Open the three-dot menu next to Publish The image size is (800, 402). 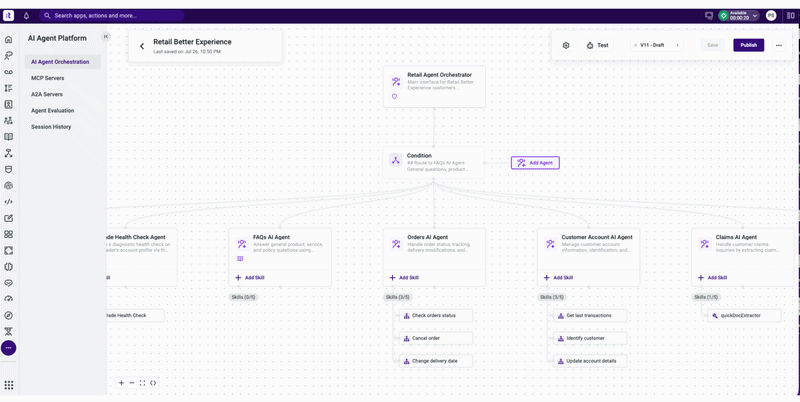(779, 45)
